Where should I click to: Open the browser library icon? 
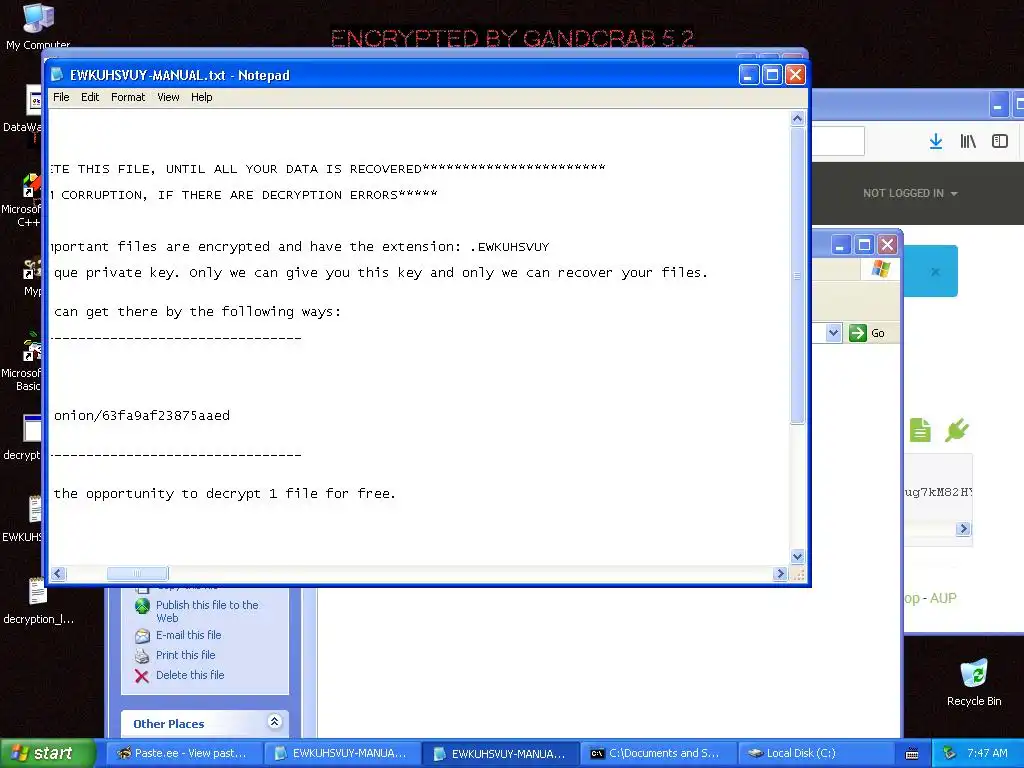click(x=968, y=141)
